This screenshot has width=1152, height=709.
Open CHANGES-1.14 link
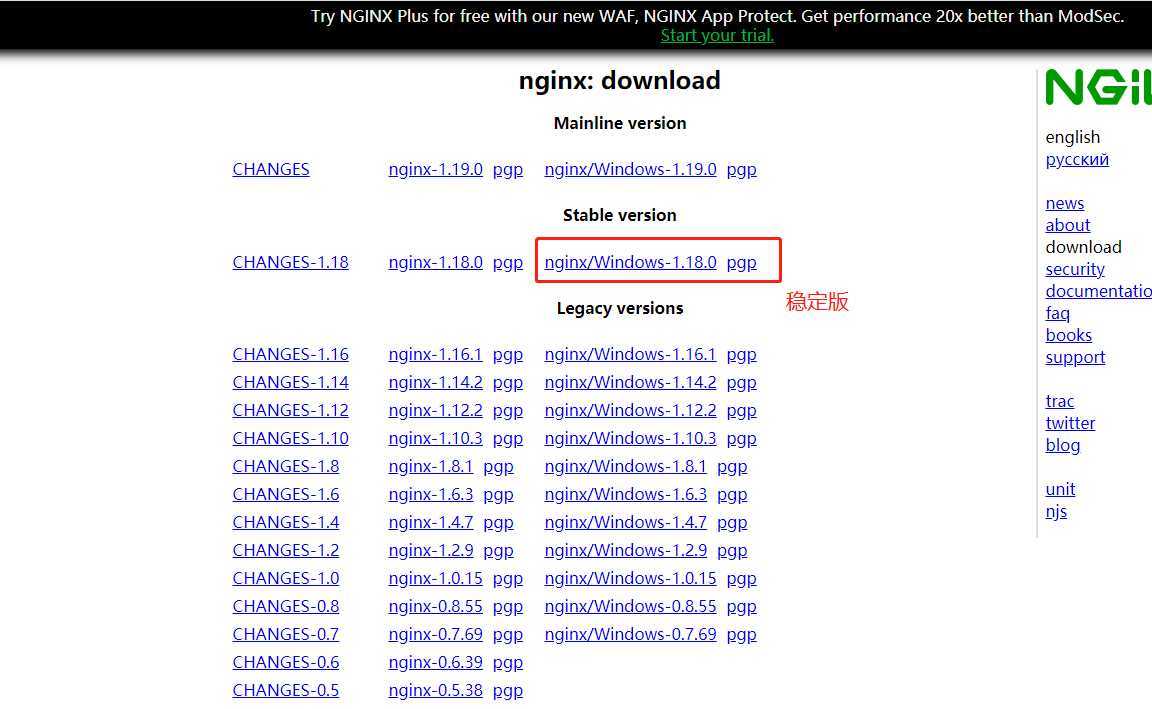click(x=291, y=382)
